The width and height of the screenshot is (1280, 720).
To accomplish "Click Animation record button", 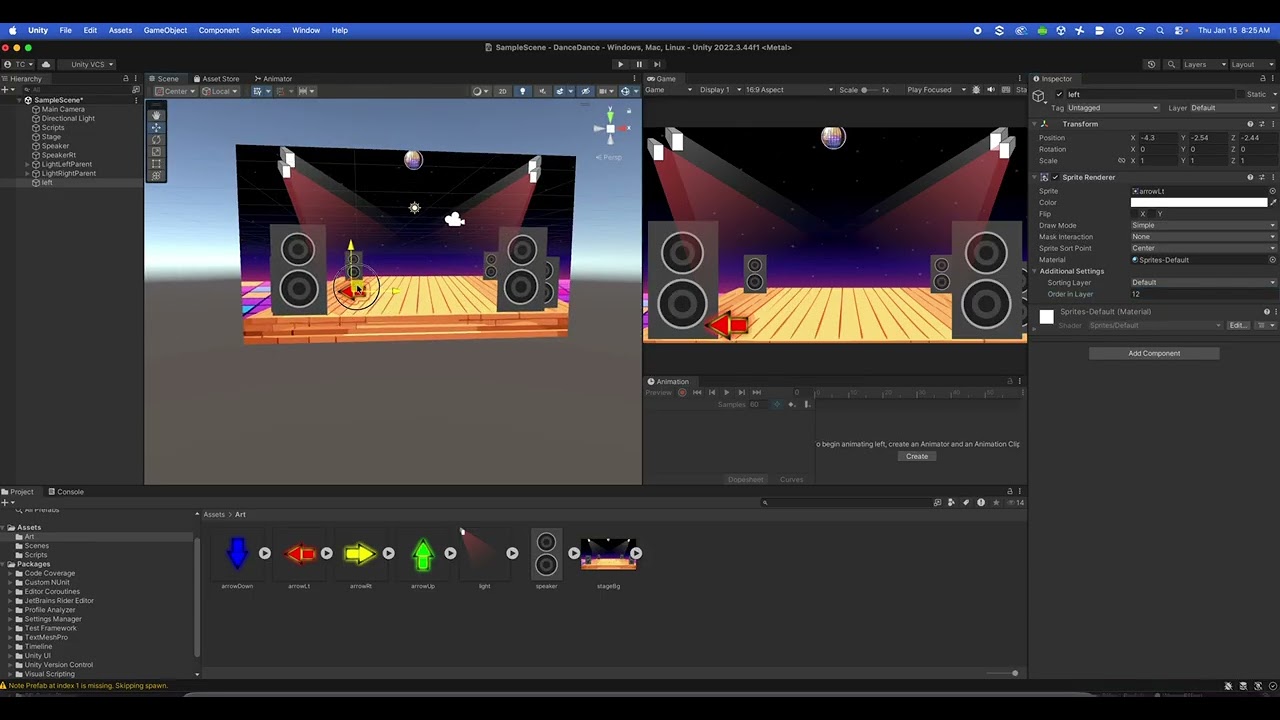I will [x=683, y=392].
